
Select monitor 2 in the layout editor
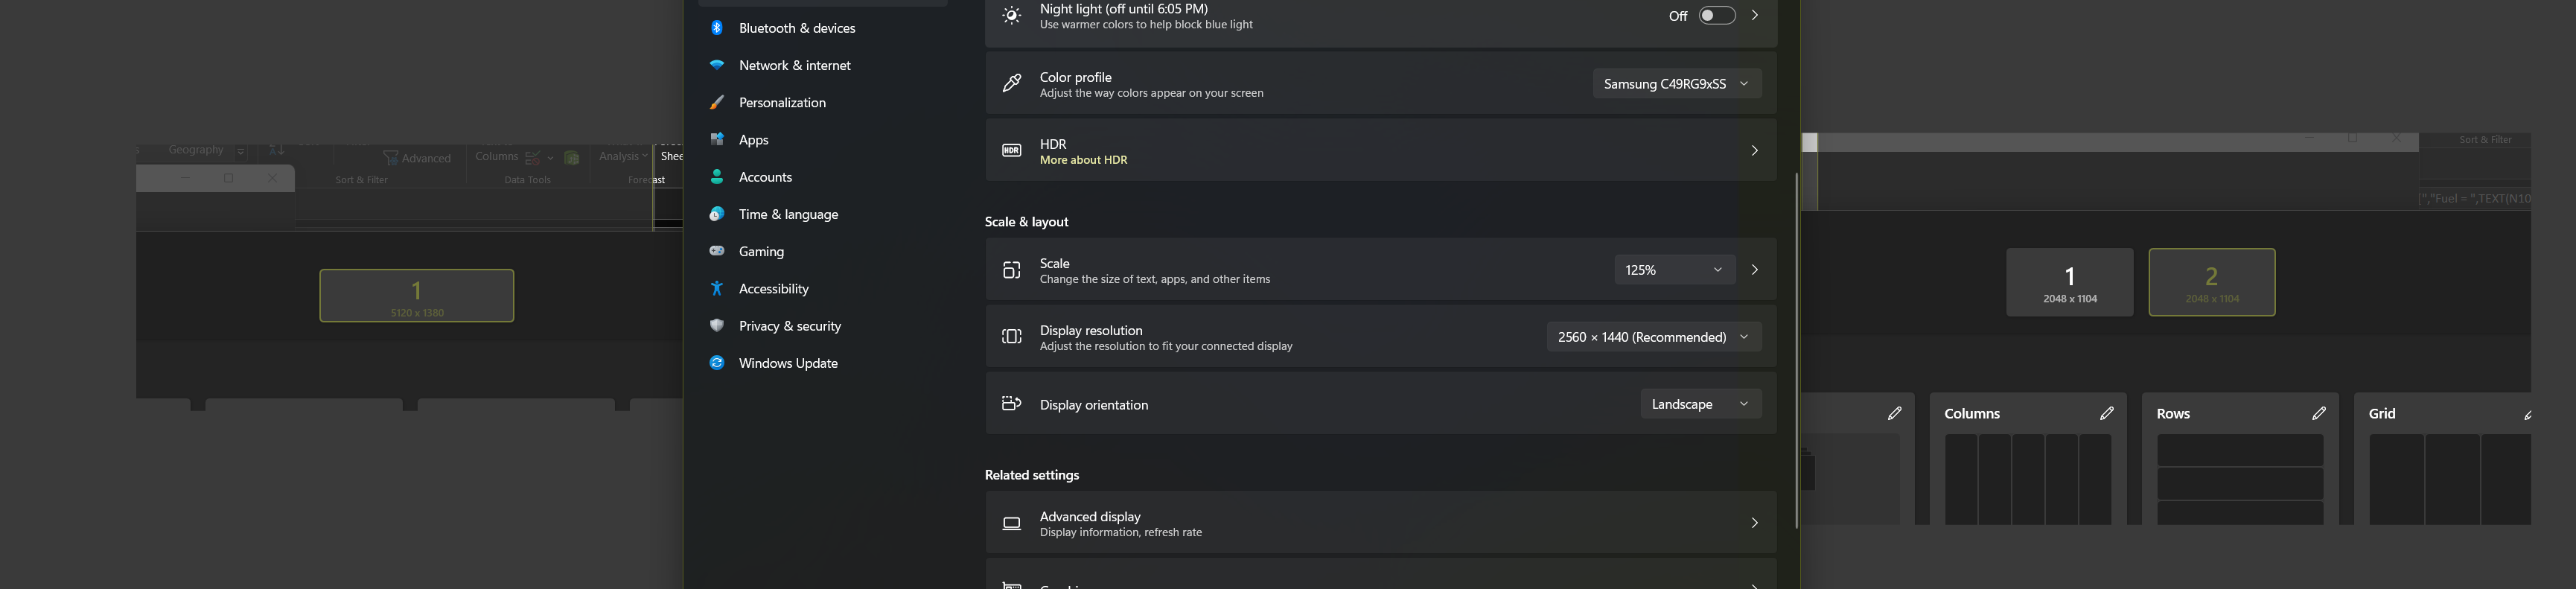coord(2211,281)
